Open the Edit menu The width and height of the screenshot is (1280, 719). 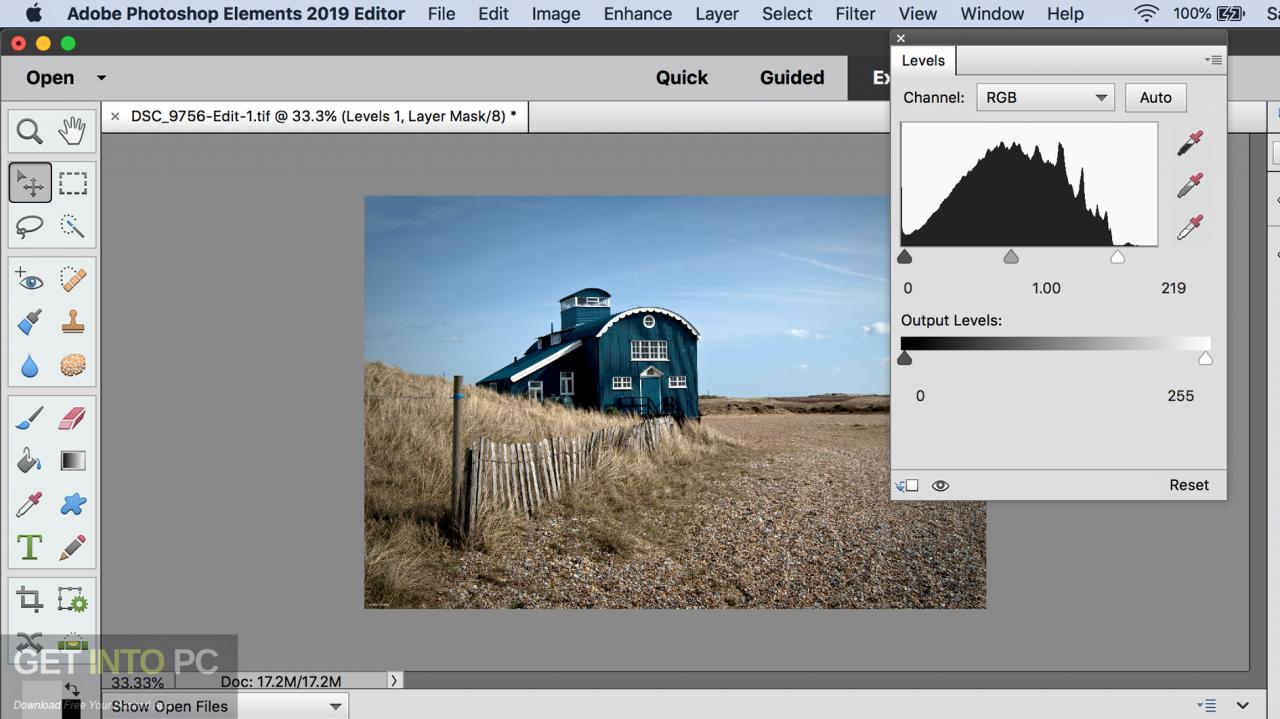click(493, 13)
